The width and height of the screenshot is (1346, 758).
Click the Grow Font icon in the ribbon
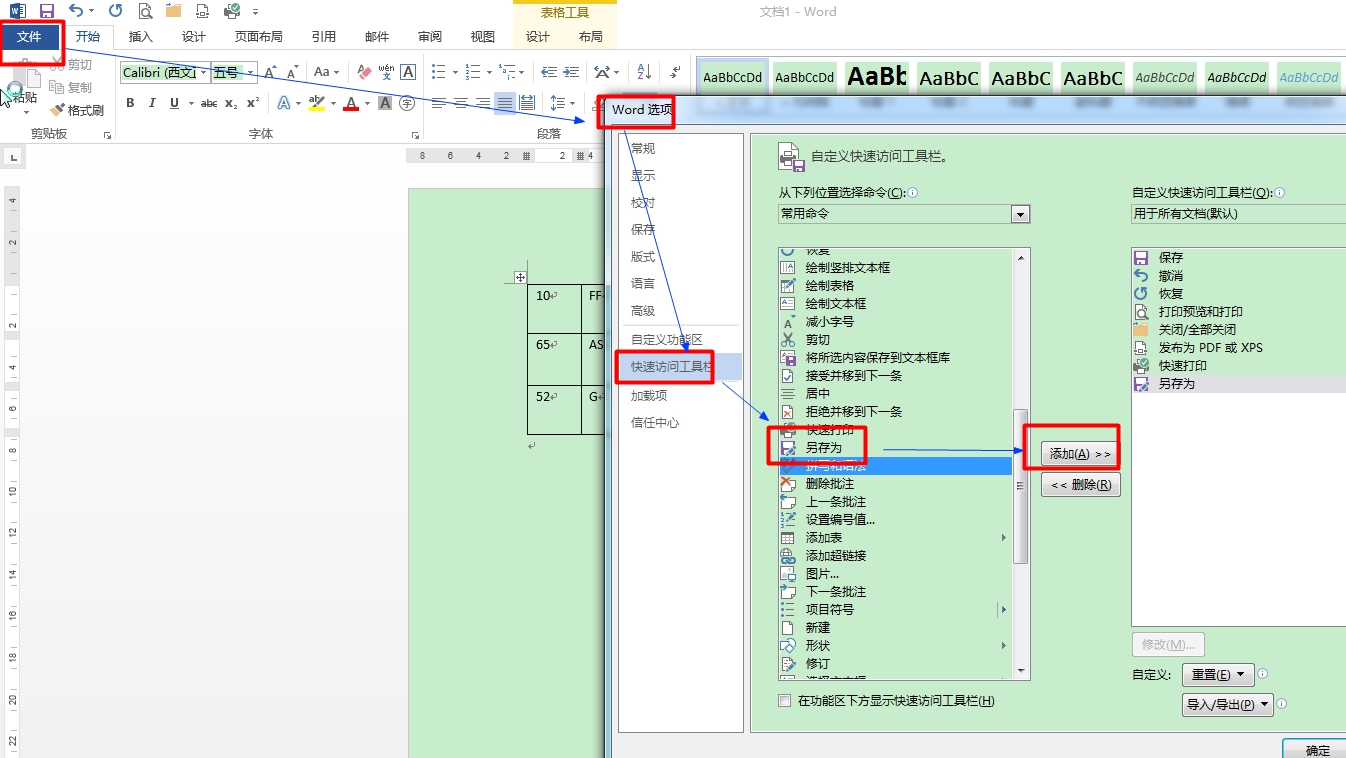point(270,72)
